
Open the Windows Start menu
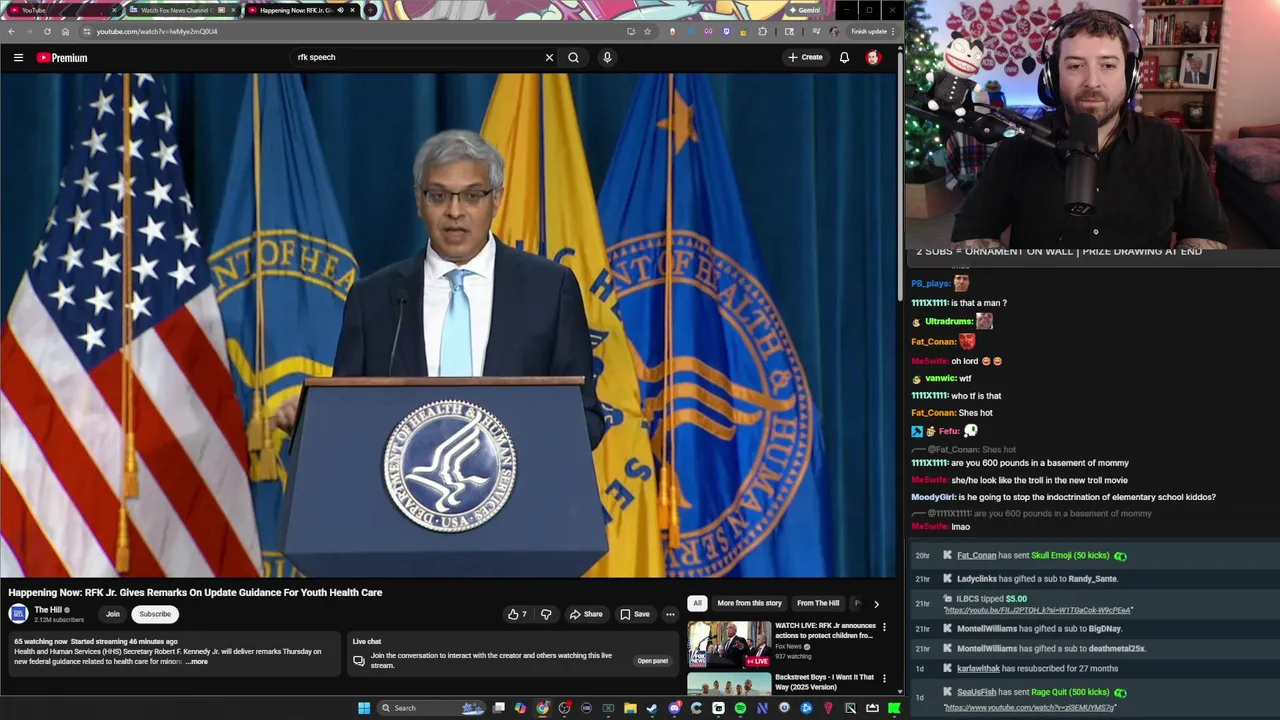tap(364, 708)
